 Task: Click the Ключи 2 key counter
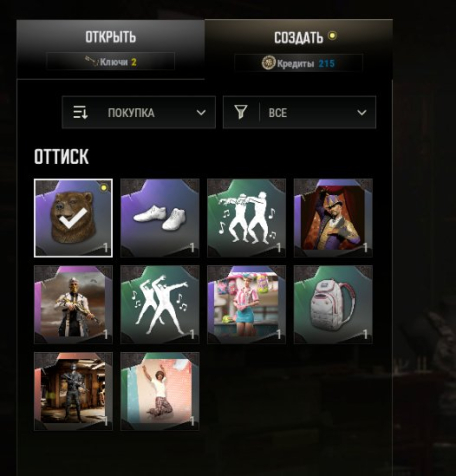click(110, 62)
